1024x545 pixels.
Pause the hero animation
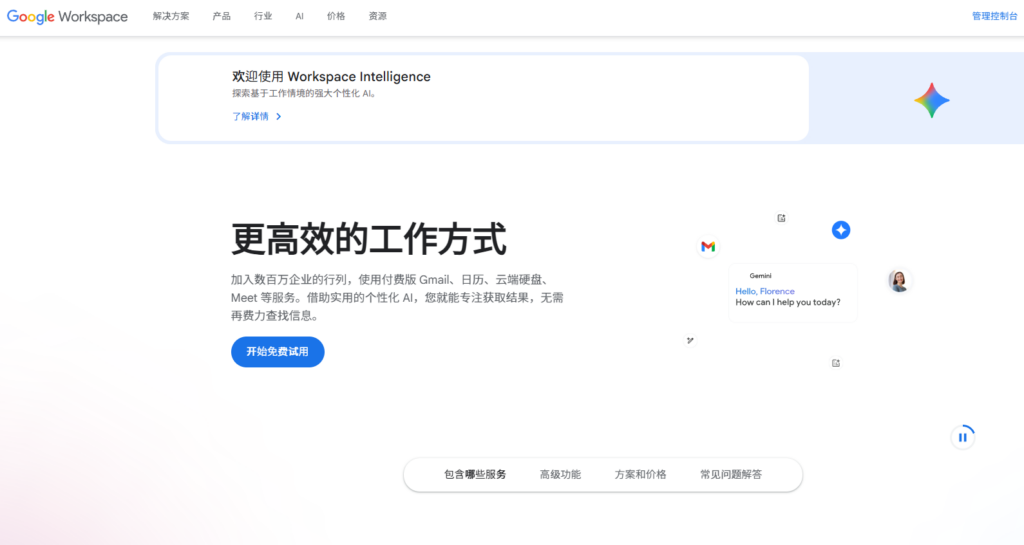point(963,437)
